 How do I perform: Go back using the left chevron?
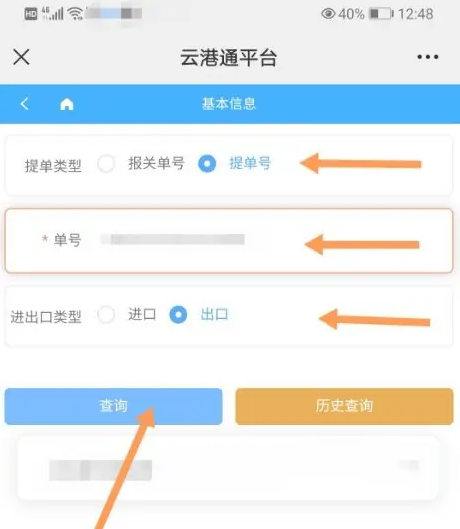tap(24, 104)
